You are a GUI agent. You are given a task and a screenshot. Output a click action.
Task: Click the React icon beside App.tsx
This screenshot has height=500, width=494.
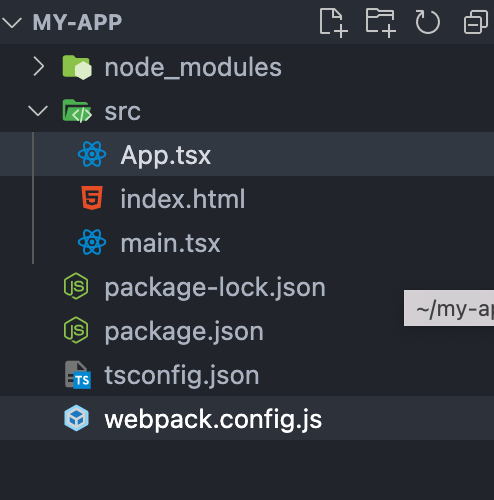point(92,154)
